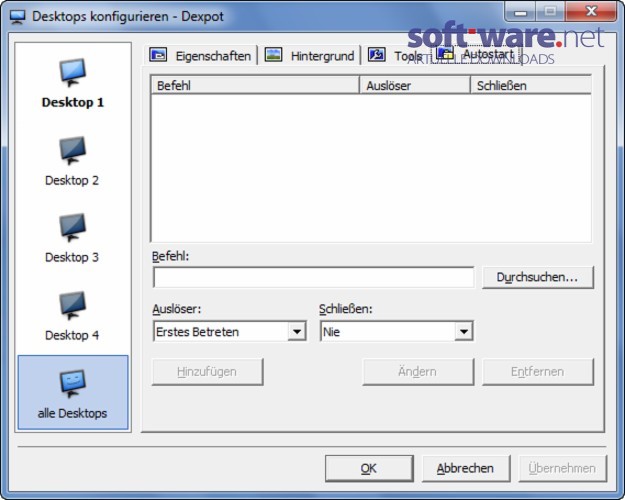Viewport: 625px width, 500px height.
Task: Sort by the Befehl column header
Action: tap(255, 85)
